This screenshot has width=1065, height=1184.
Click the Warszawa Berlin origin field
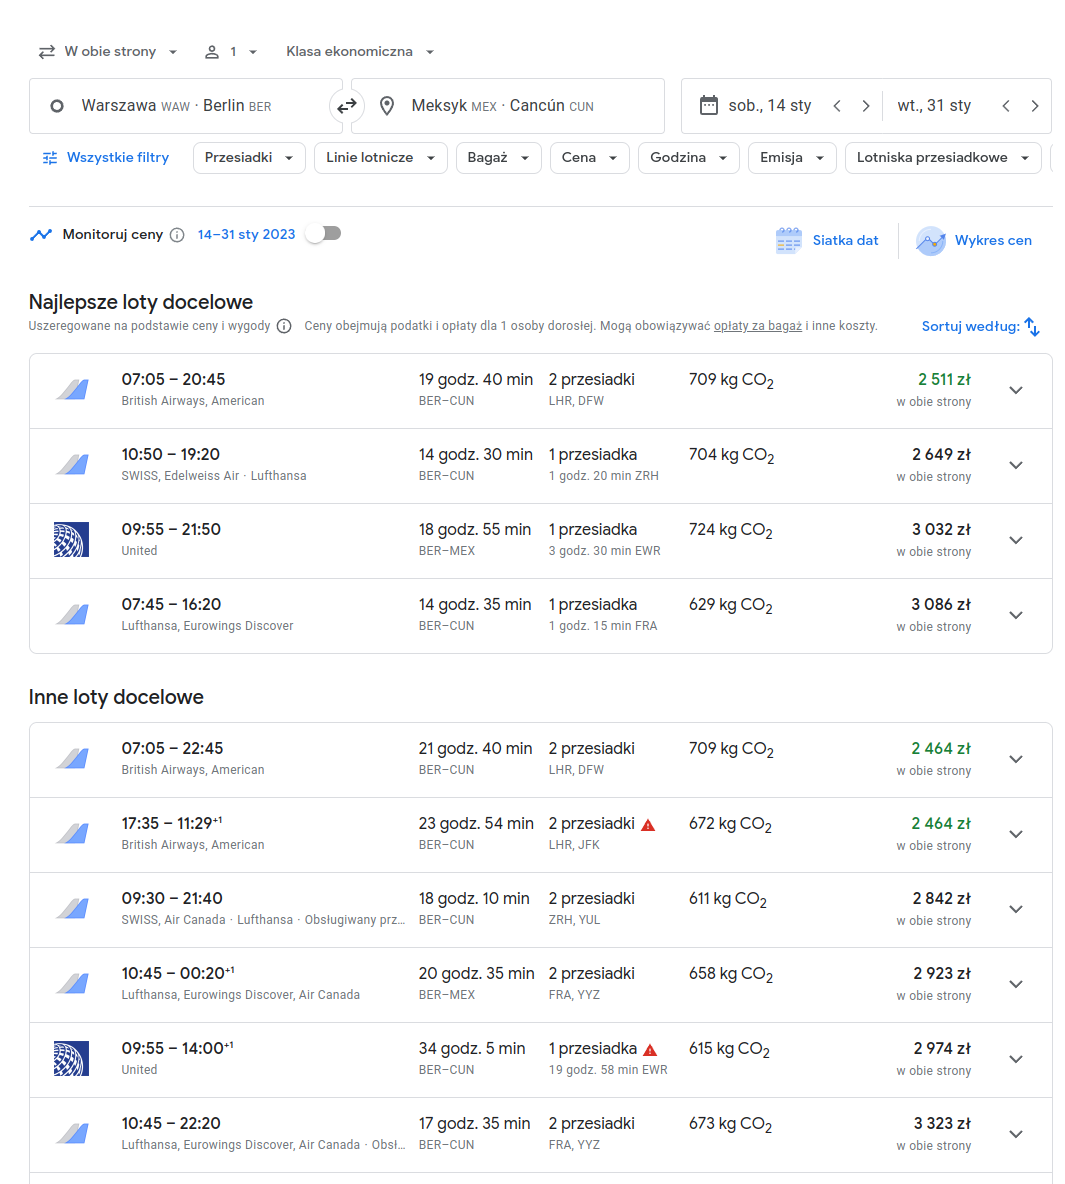[186, 106]
